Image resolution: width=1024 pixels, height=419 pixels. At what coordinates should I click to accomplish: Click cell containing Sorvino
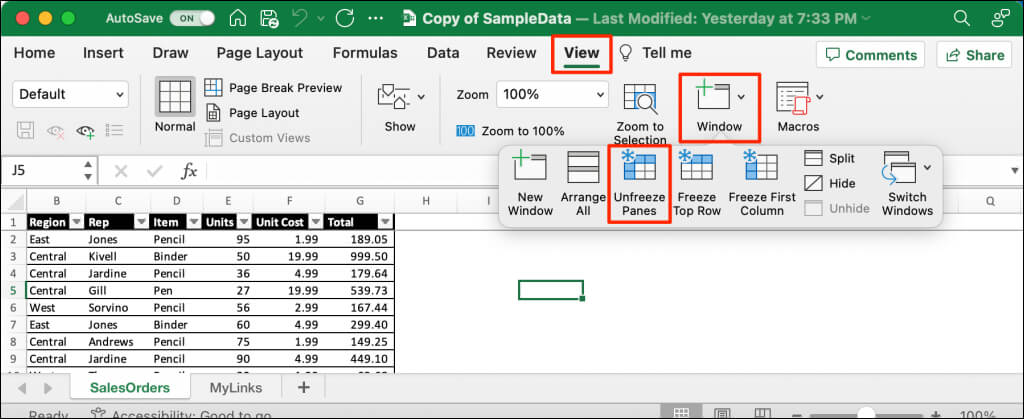click(x=117, y=307)
